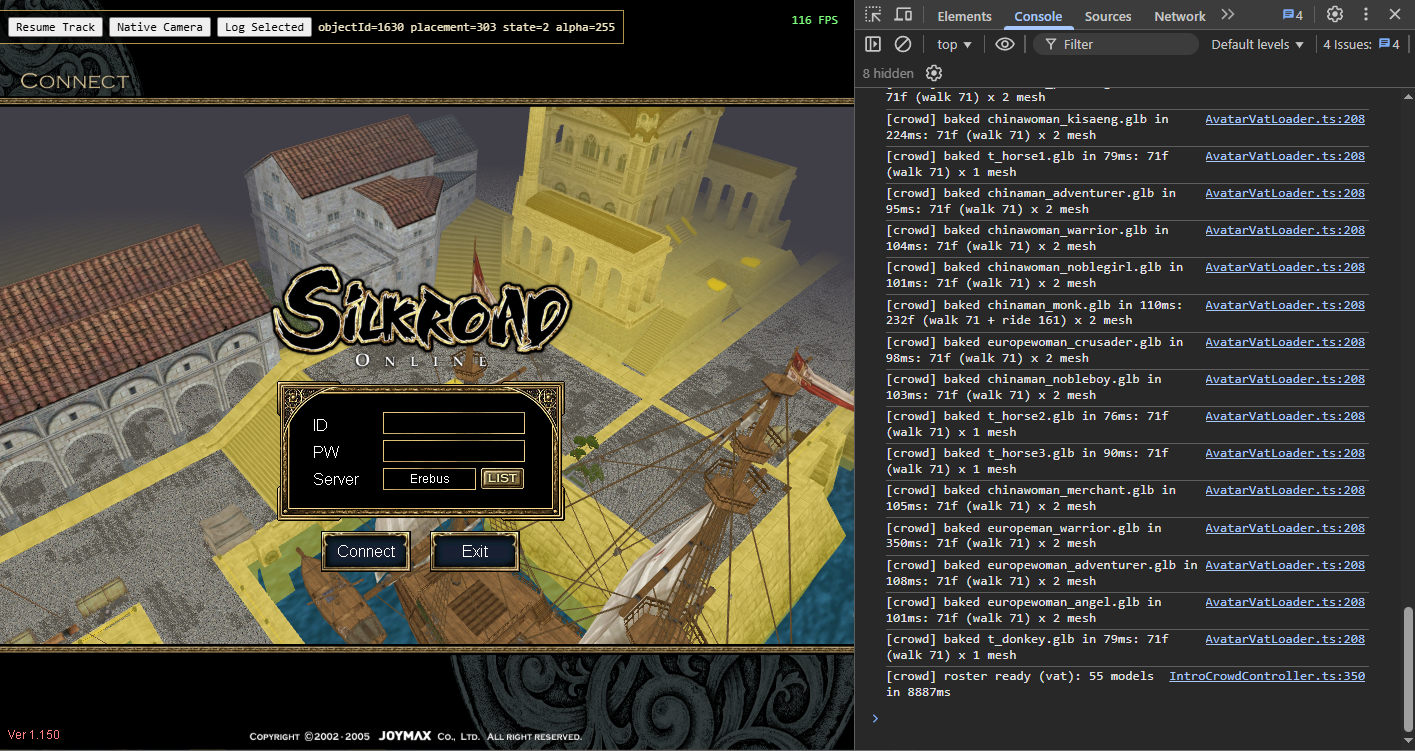The height and width of the screenshot is (751, 1415).
Task: Select the Erebus server field
Action: point(430,479)
